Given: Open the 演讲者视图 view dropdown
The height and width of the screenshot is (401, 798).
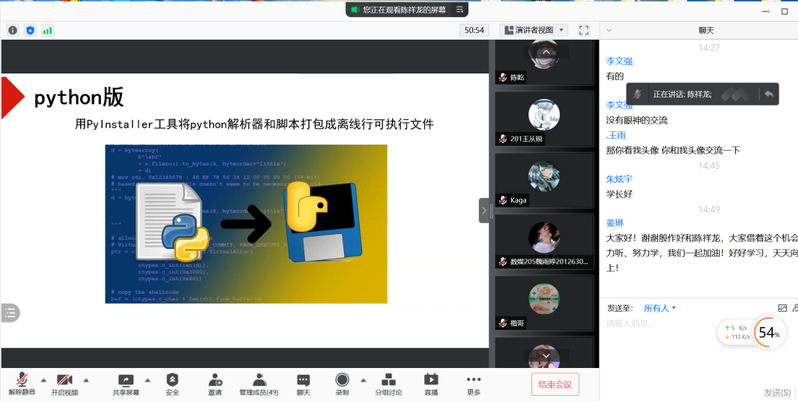Looking at the screenshot, I should [x=533, y=30].
